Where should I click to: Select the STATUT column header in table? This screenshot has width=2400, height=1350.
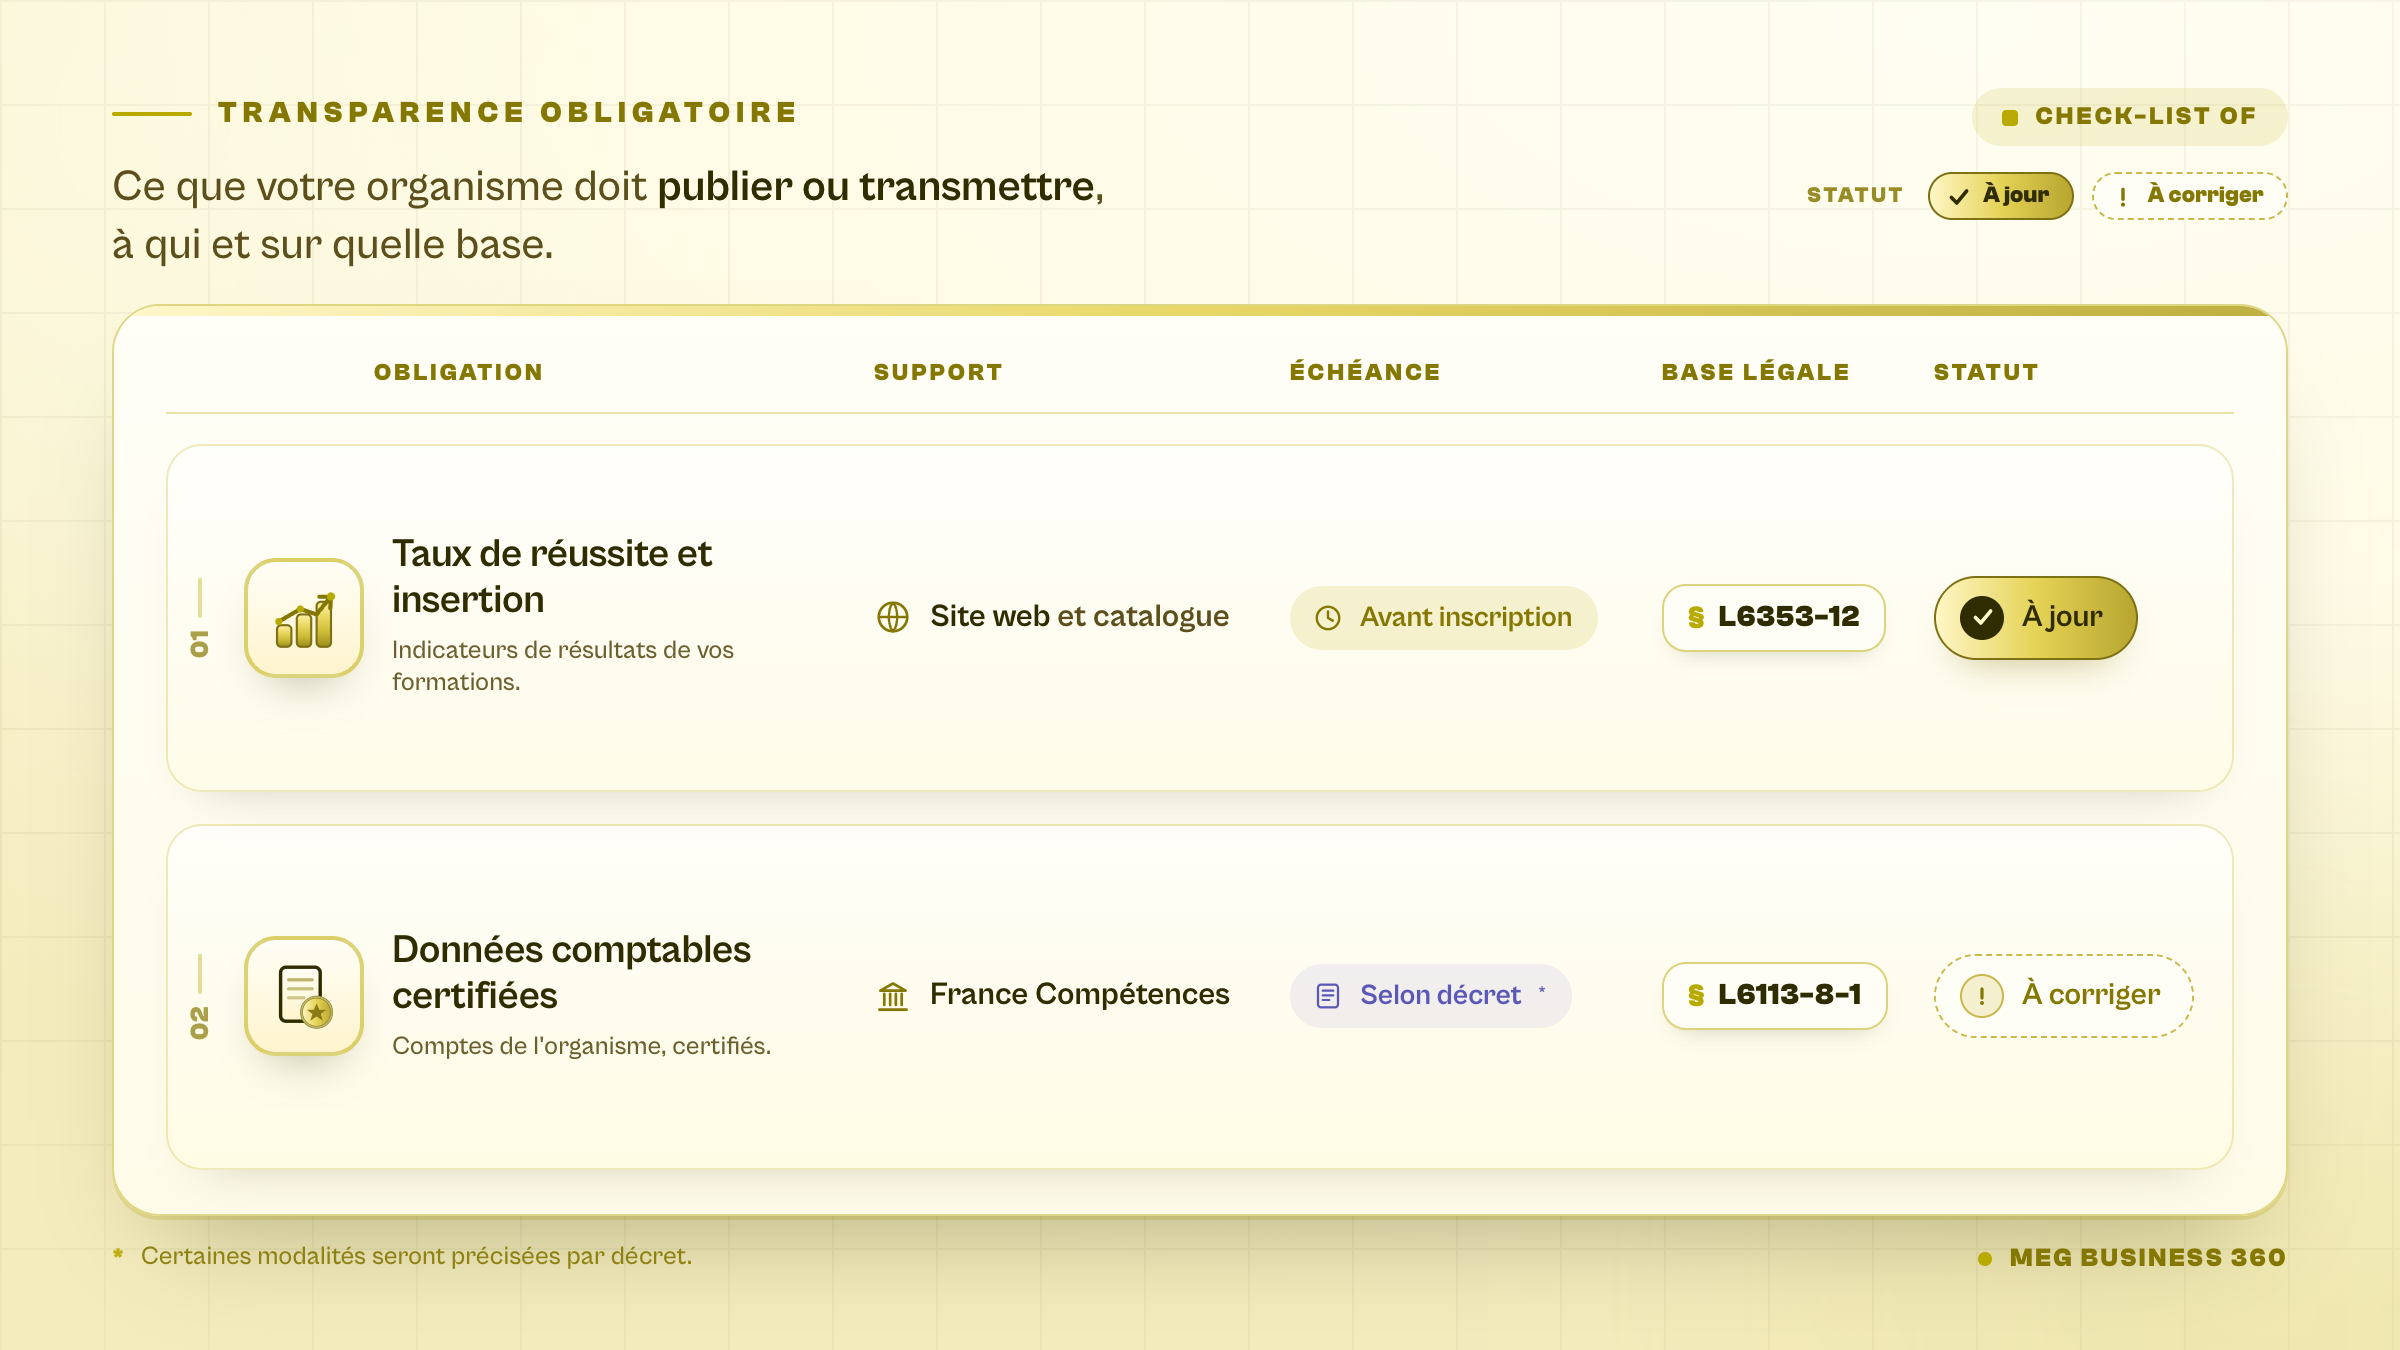tap(1986, 372)
